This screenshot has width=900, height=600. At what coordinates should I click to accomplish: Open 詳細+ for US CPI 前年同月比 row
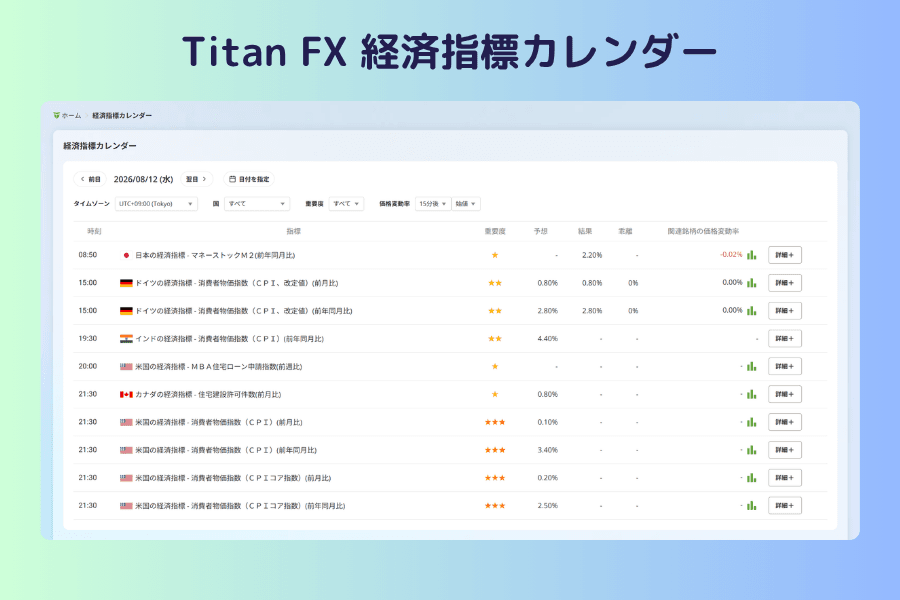coord(785,450)
